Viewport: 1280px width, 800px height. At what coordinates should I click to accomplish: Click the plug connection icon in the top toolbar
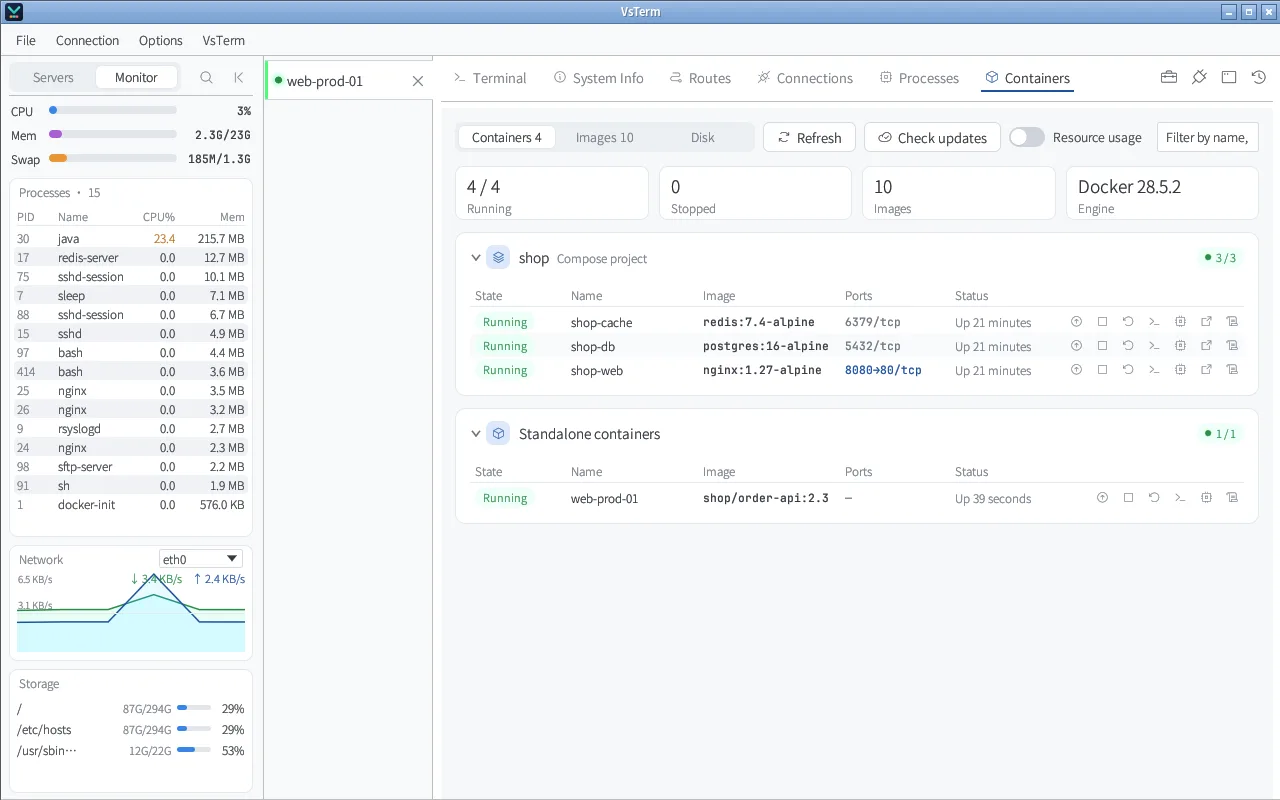pyautogui.click(x=1199, y=78)
